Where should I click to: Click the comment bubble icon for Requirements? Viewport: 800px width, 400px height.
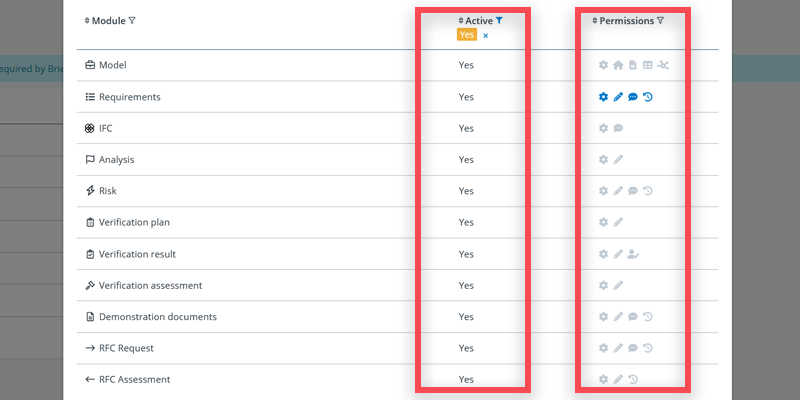click(633, 97)
